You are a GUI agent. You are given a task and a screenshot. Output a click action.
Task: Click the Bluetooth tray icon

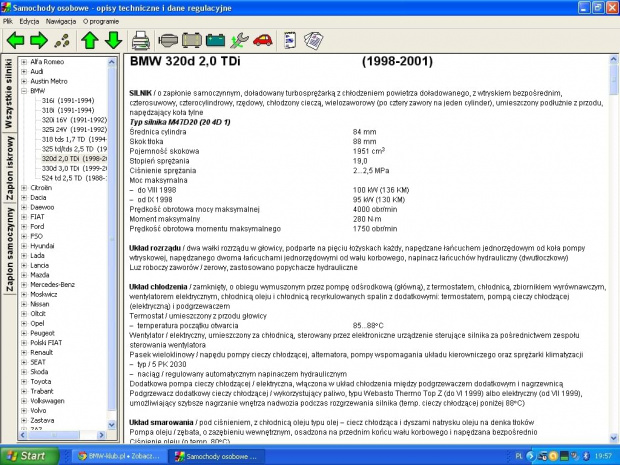pos(586,456)
